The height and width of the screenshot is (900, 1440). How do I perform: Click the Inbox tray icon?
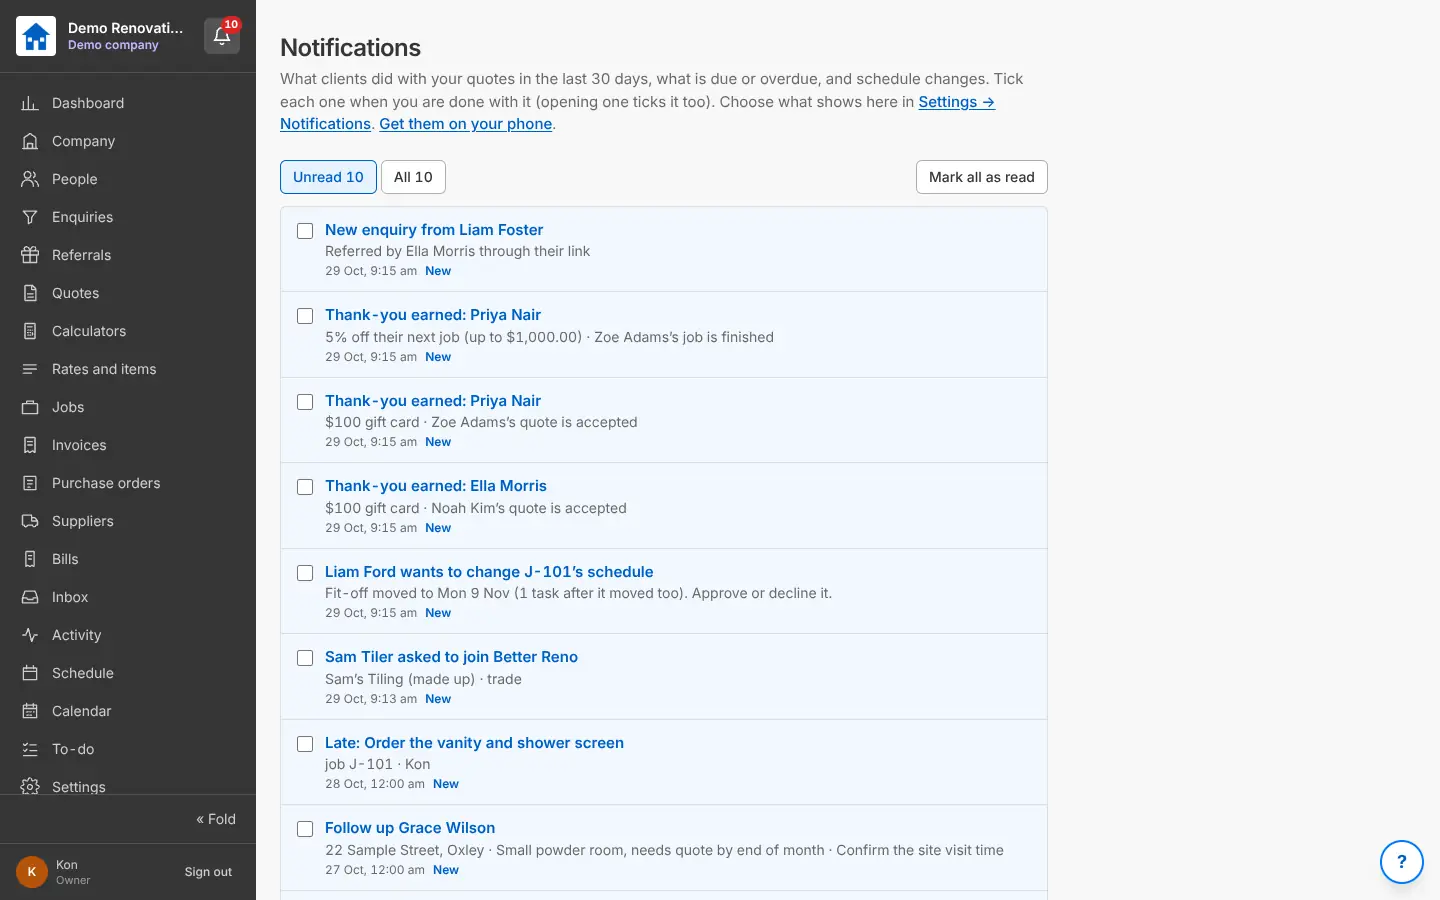30,597
